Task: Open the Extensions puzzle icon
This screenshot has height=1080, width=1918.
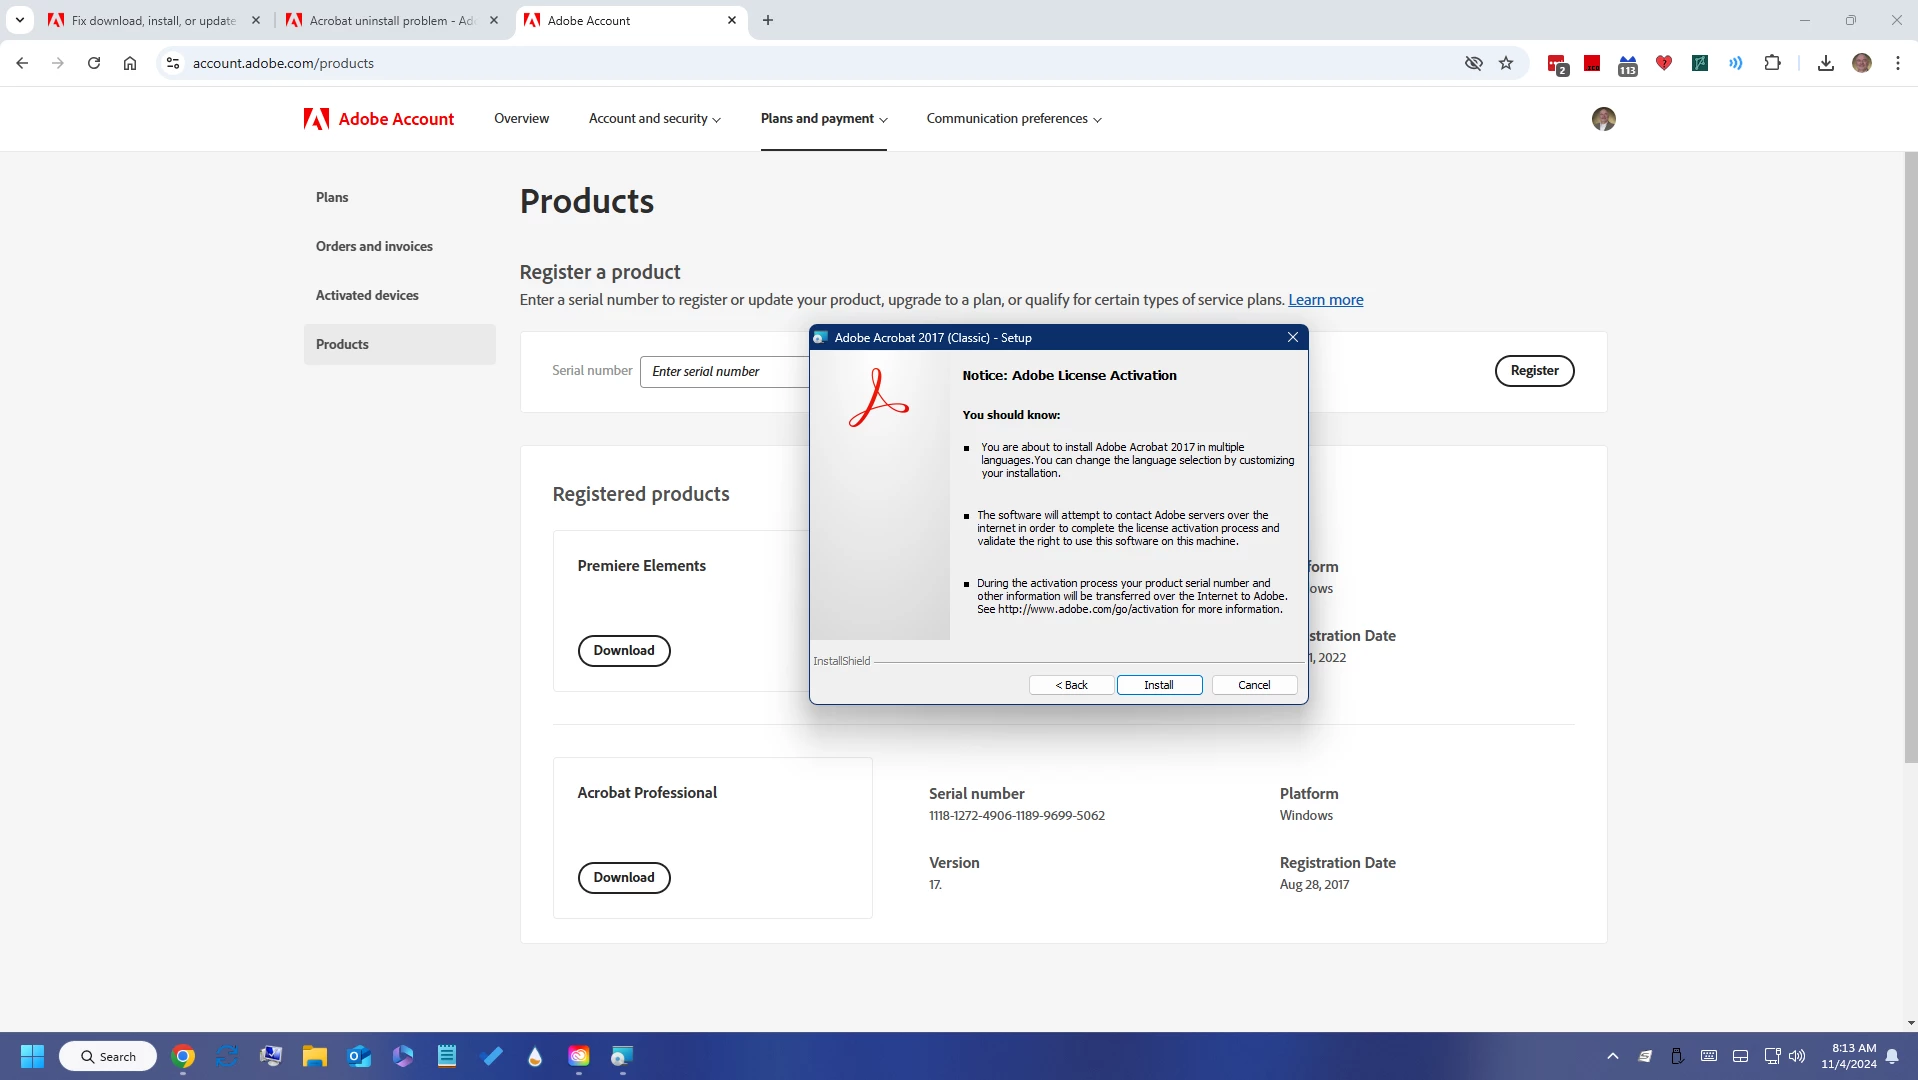Action: point(1772,63)
